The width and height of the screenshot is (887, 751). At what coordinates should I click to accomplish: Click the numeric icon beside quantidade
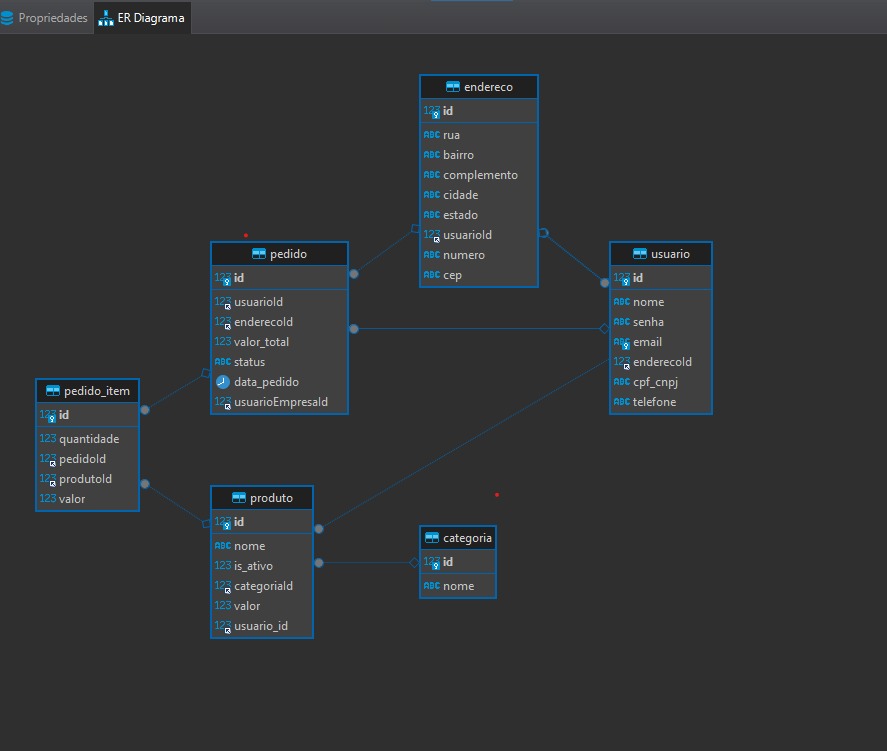point(48,438)
